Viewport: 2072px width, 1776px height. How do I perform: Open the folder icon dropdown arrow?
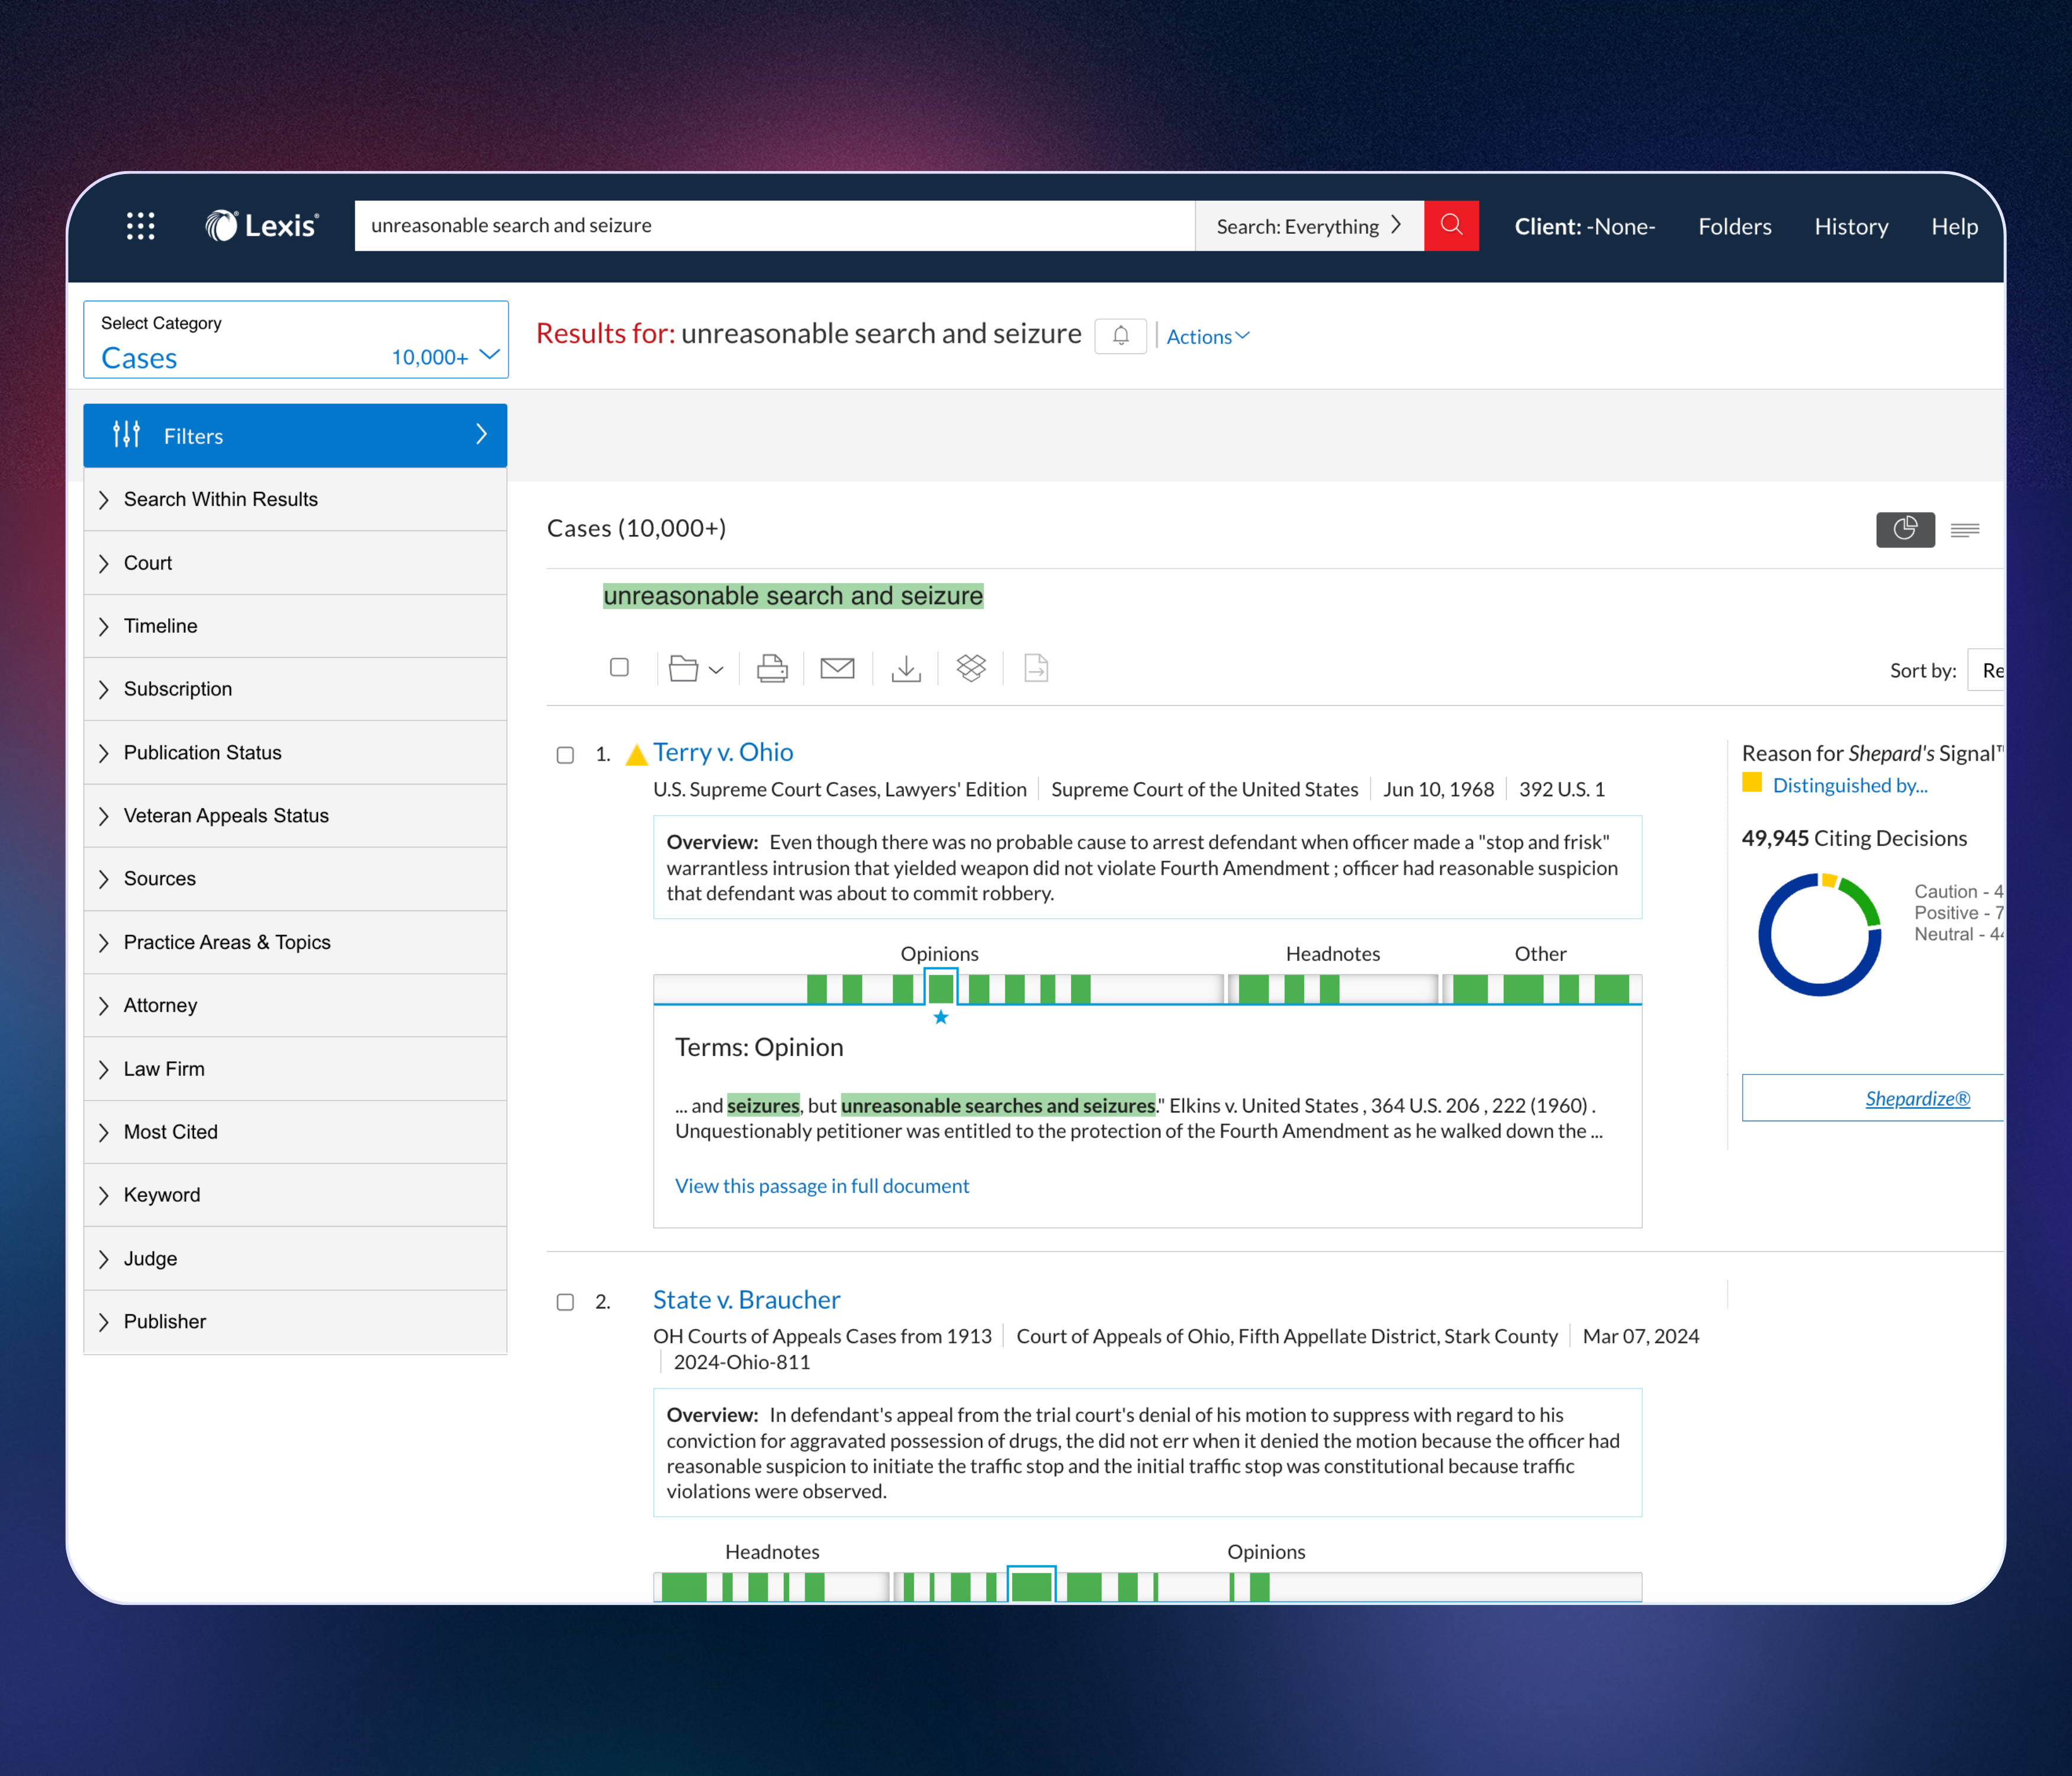[x=716, y=670]
